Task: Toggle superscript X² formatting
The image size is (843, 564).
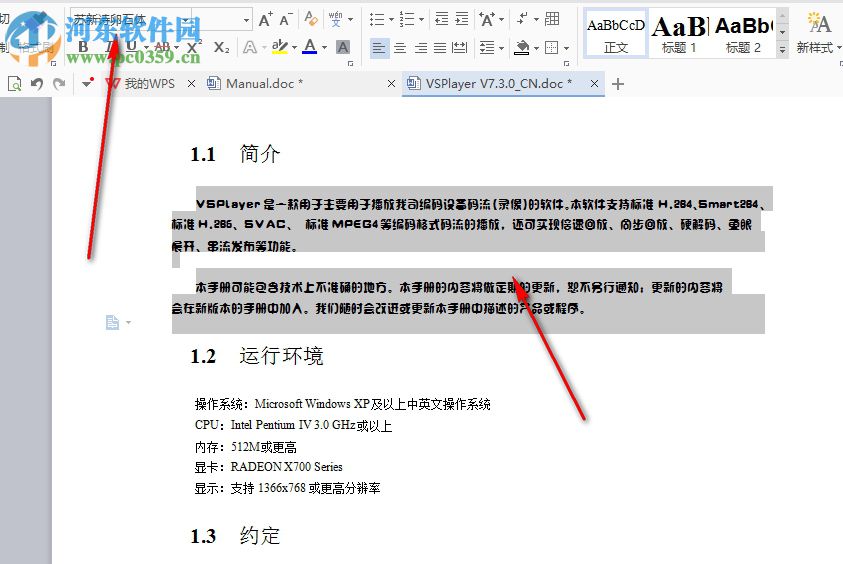Action: pos(194,47)
